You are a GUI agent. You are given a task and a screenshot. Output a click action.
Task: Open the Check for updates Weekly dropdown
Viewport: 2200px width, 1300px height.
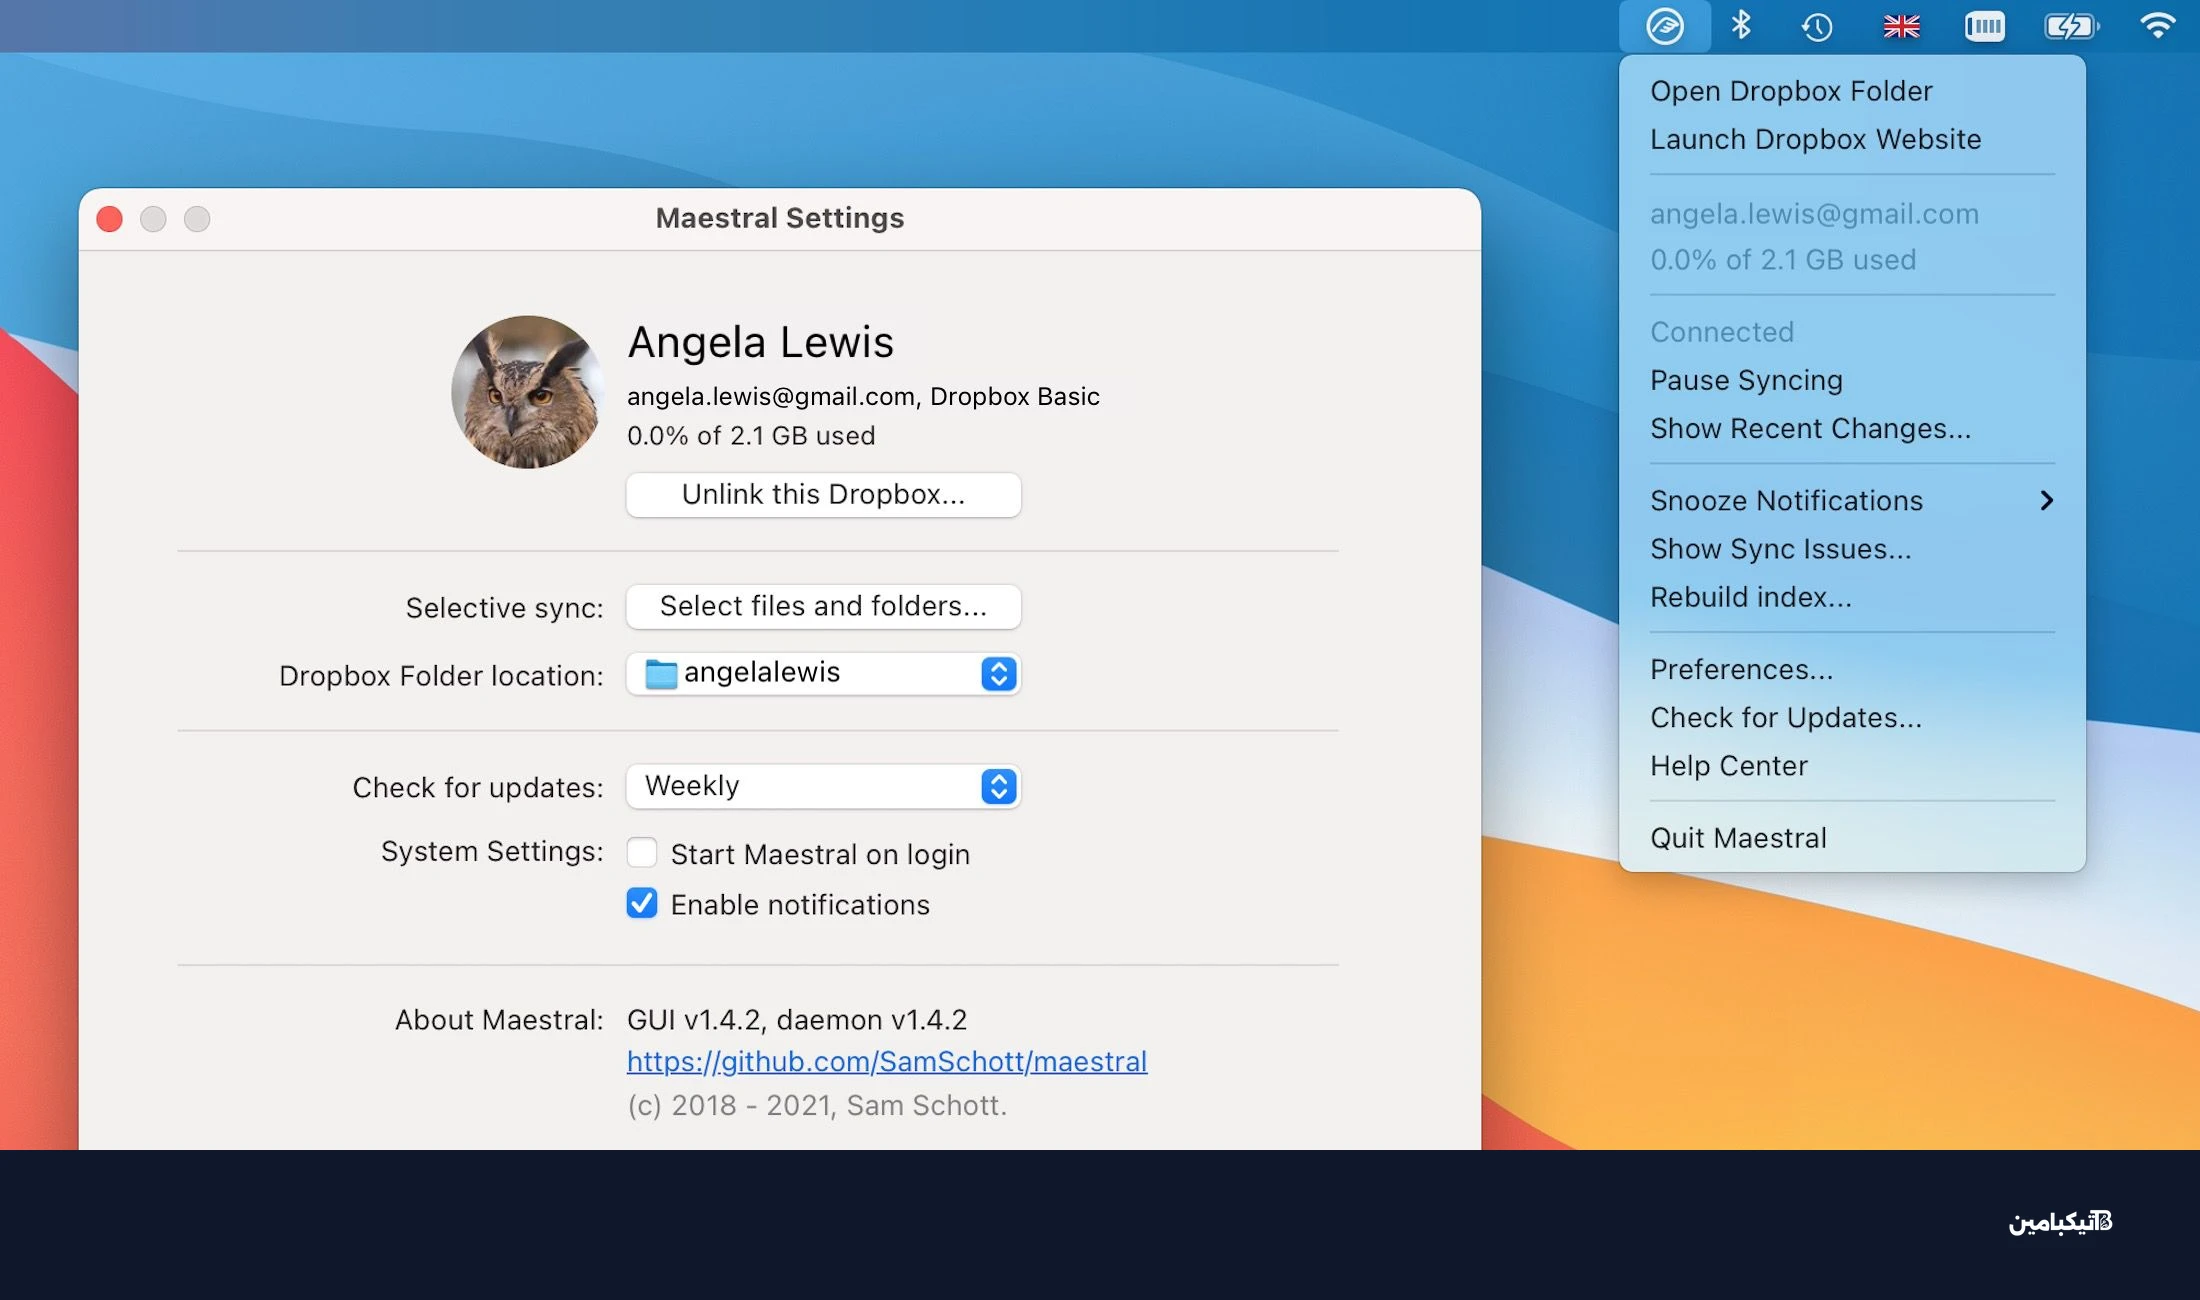tap(823, 786)
